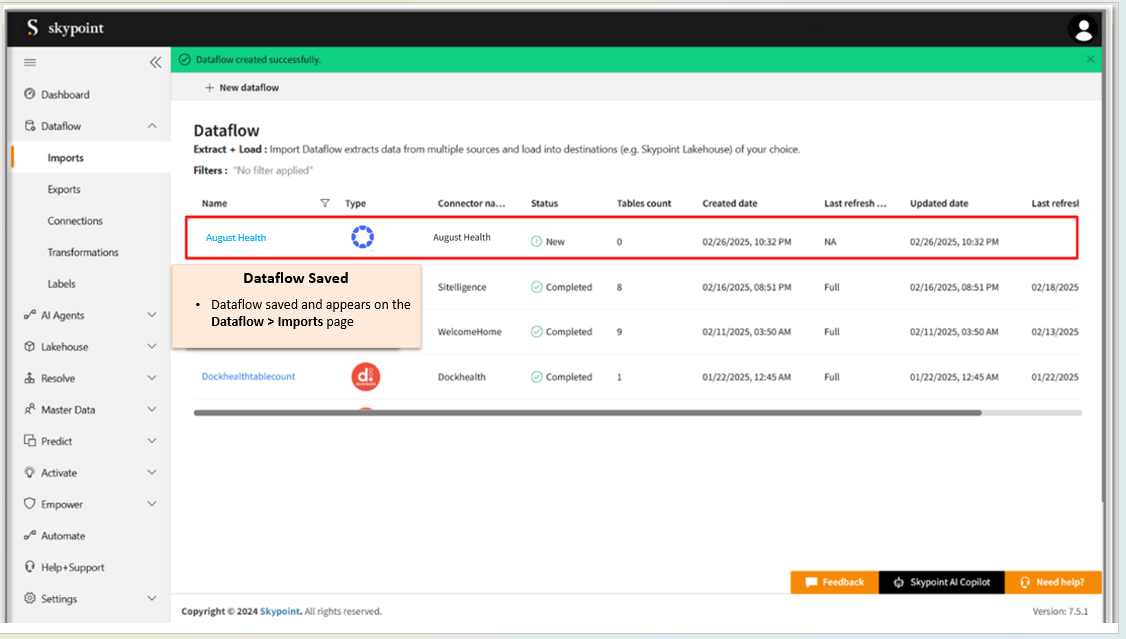The image size is (1126, 639).
Task: Click the Automate sidebar icon
Action: [29, 535]
